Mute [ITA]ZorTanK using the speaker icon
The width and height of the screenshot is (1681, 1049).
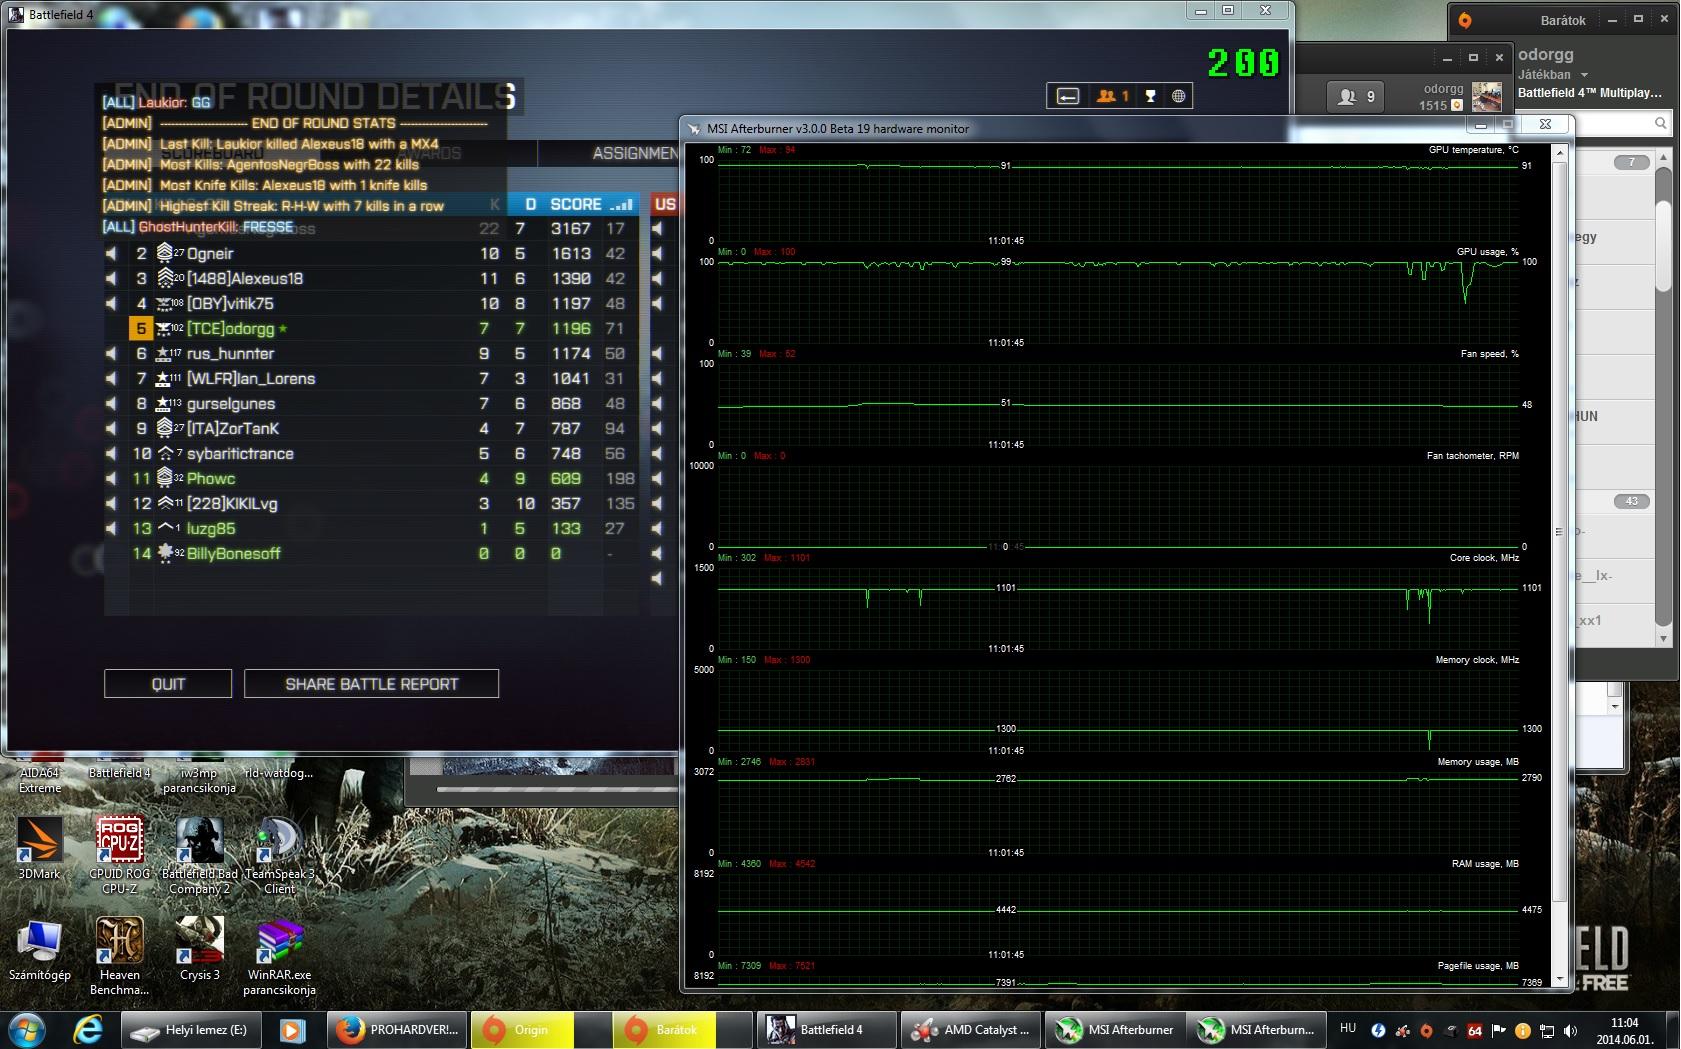tap(112, 428)
